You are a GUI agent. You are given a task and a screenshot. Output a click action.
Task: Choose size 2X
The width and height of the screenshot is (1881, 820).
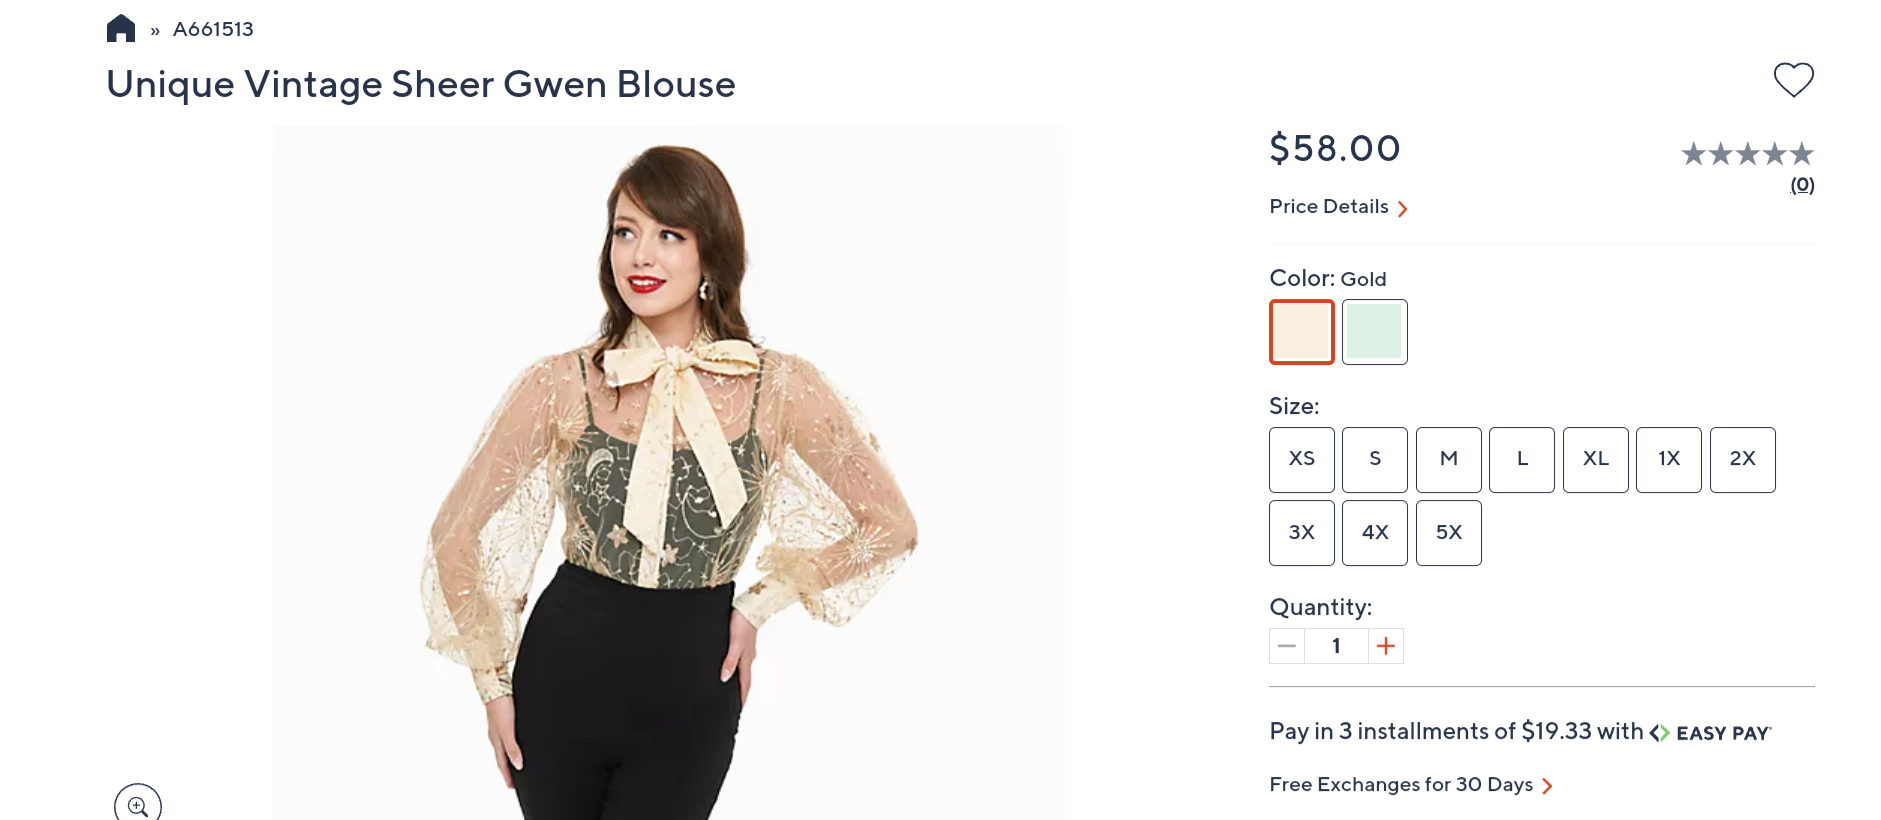(x=1743, y=460)
